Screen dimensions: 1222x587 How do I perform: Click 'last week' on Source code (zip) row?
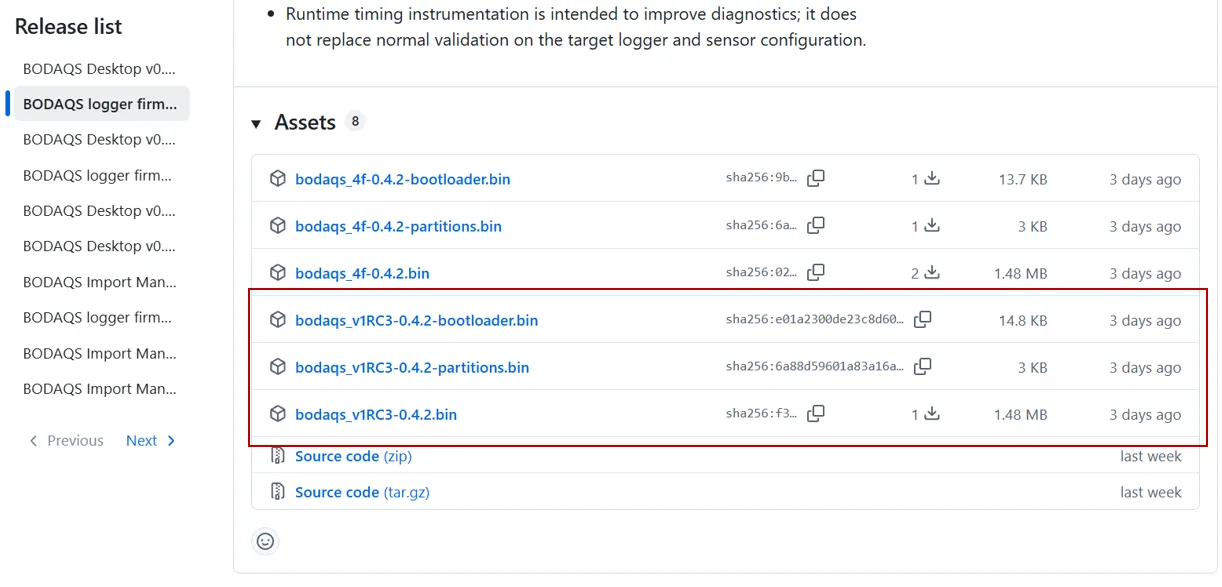[x=1151, y=456]
